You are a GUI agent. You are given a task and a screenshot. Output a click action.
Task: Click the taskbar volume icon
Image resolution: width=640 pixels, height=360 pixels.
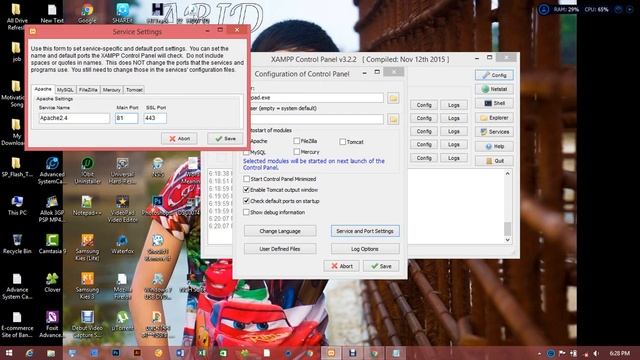pos(596,353)
